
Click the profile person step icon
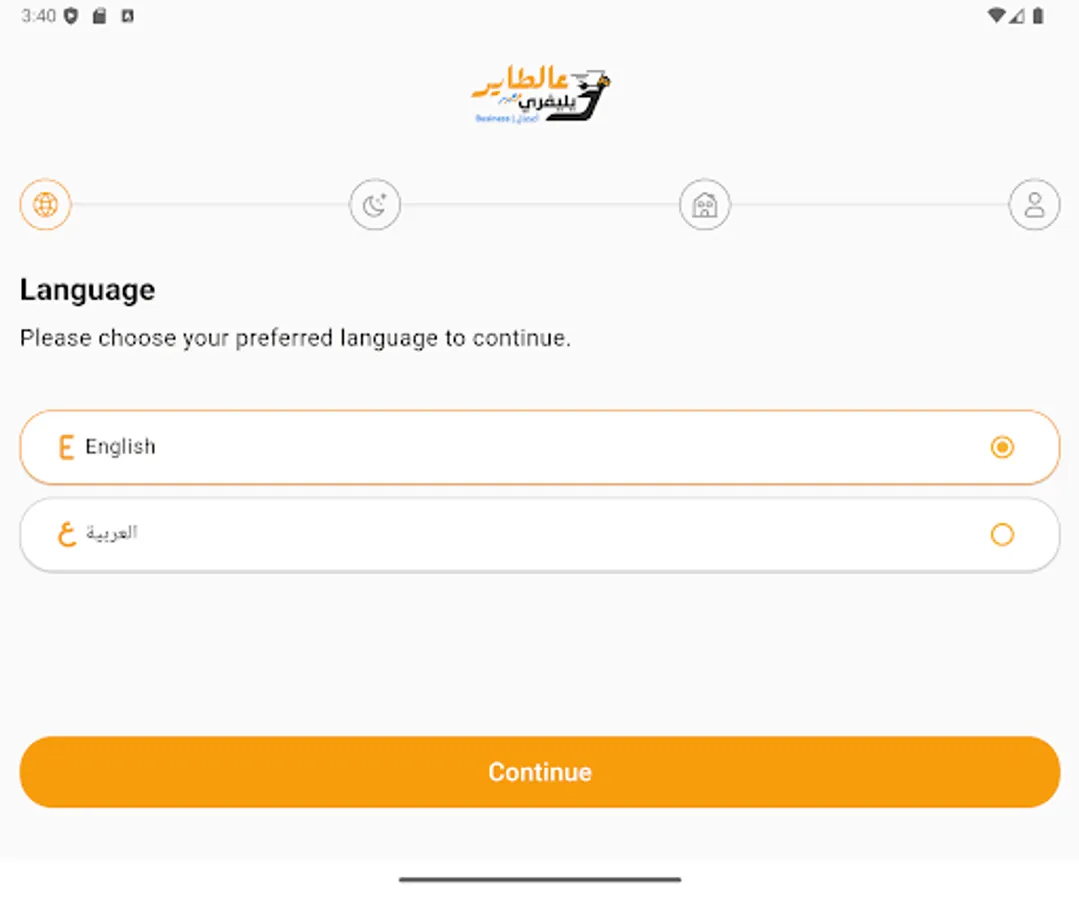point(1034,204)
